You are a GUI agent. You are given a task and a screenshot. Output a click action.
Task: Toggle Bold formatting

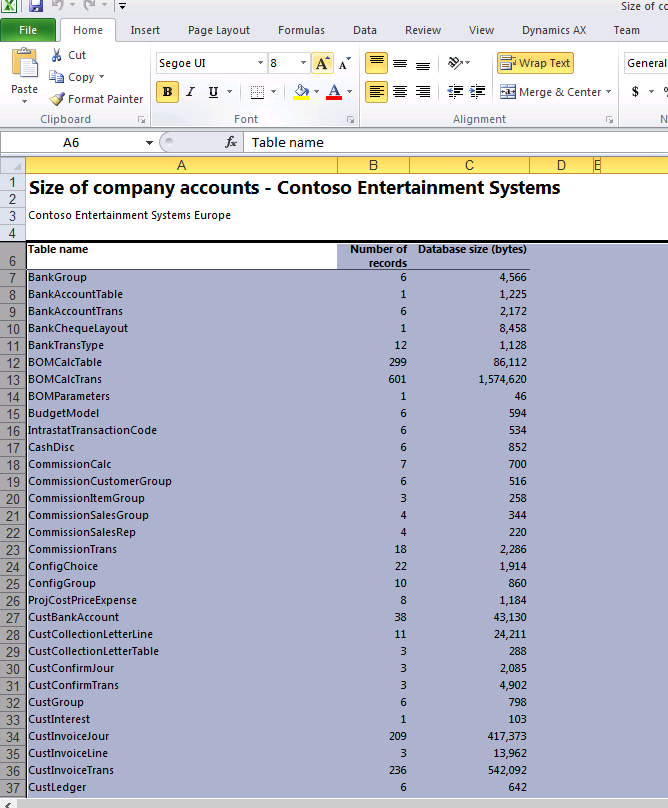click(x=167, y=92)
